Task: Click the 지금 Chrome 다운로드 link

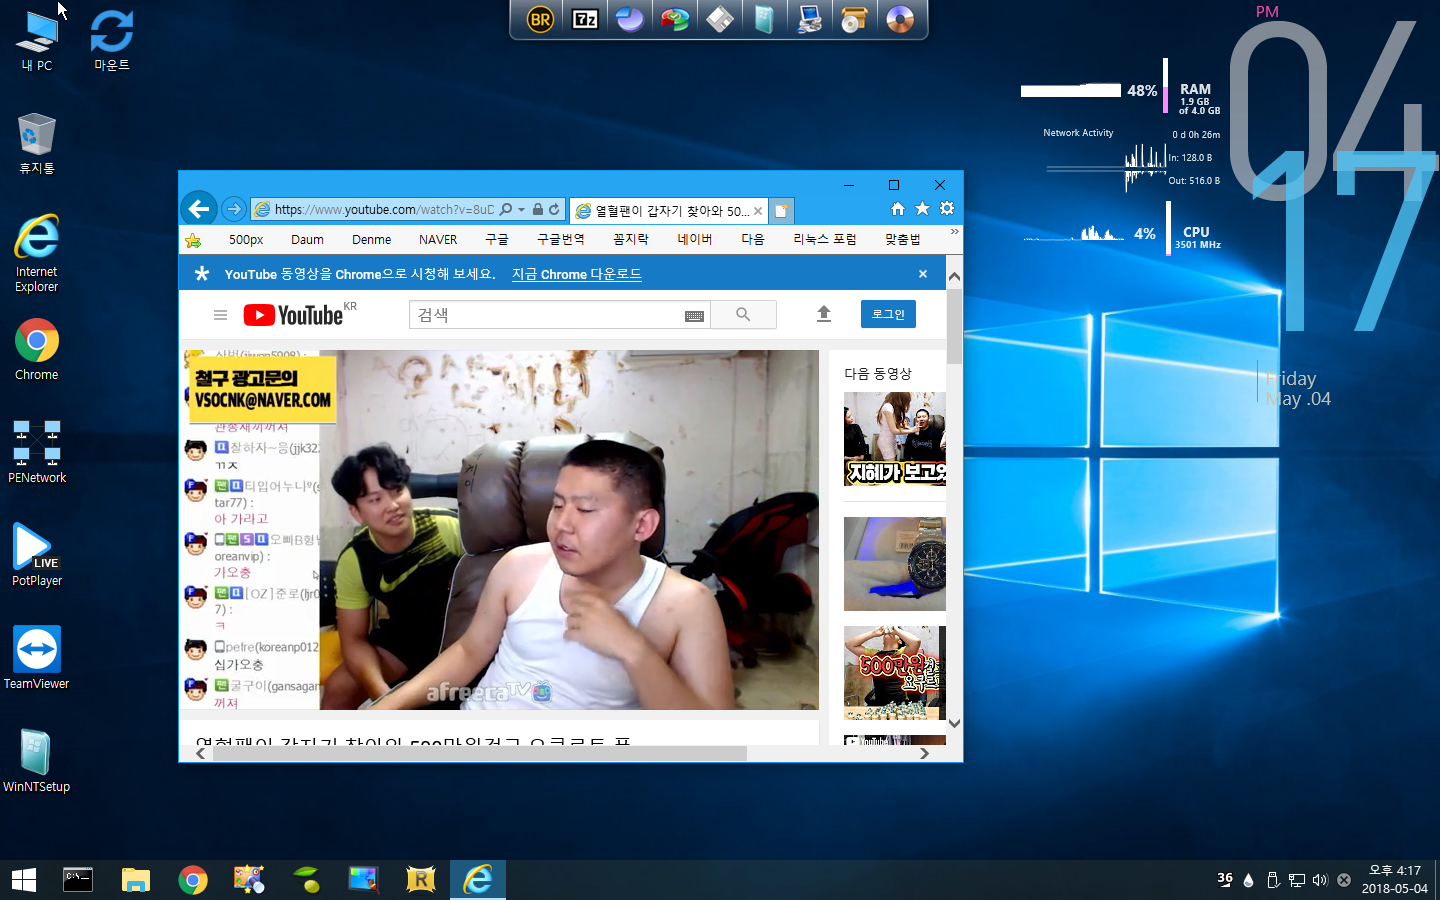Action: pyautogui.click(x=577, y=274)
